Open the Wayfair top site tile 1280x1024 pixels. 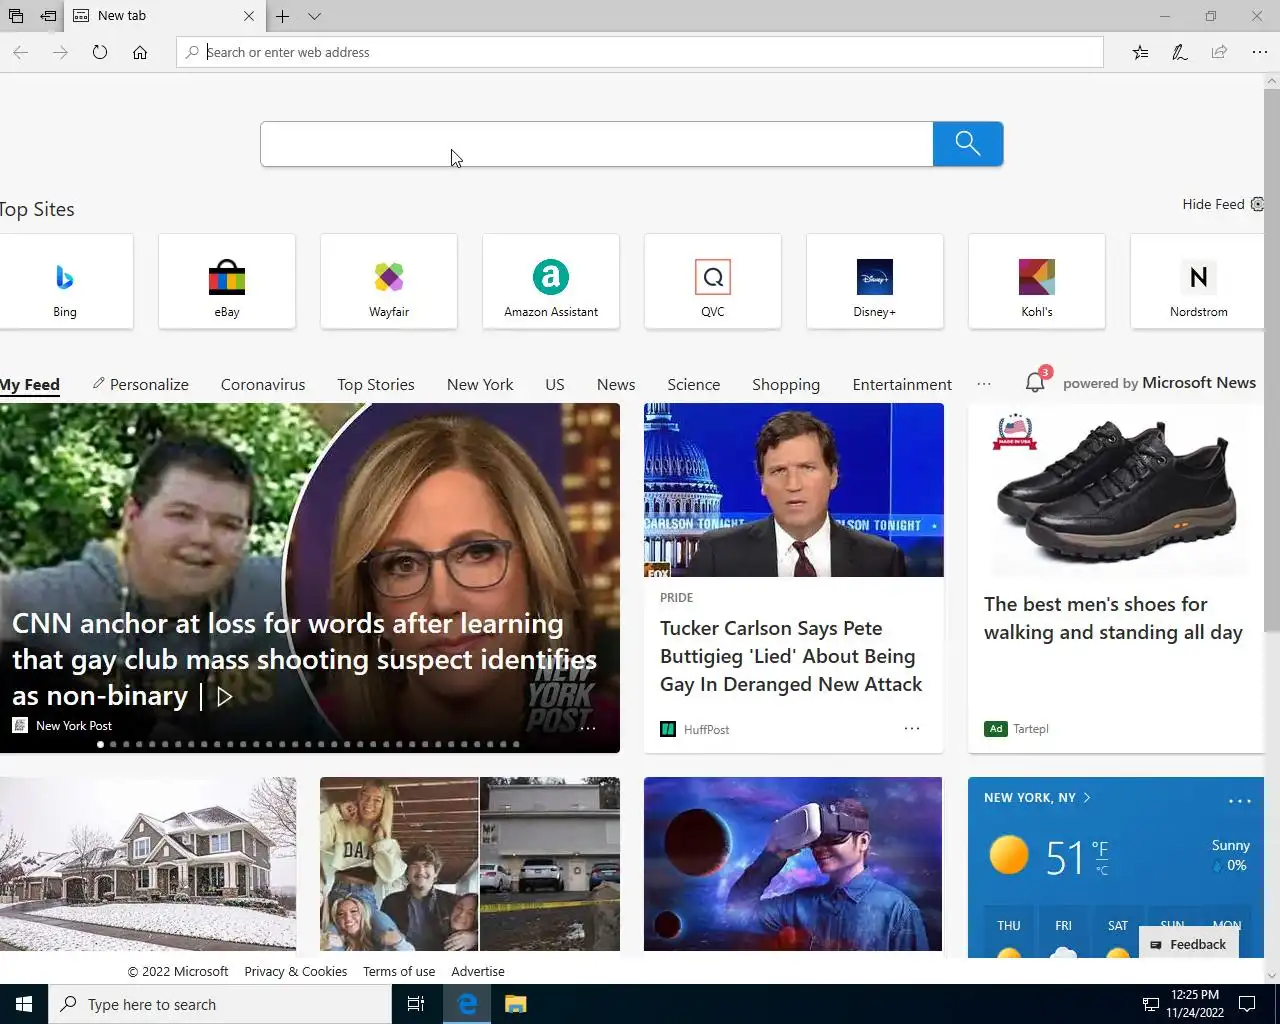point(389,281)
